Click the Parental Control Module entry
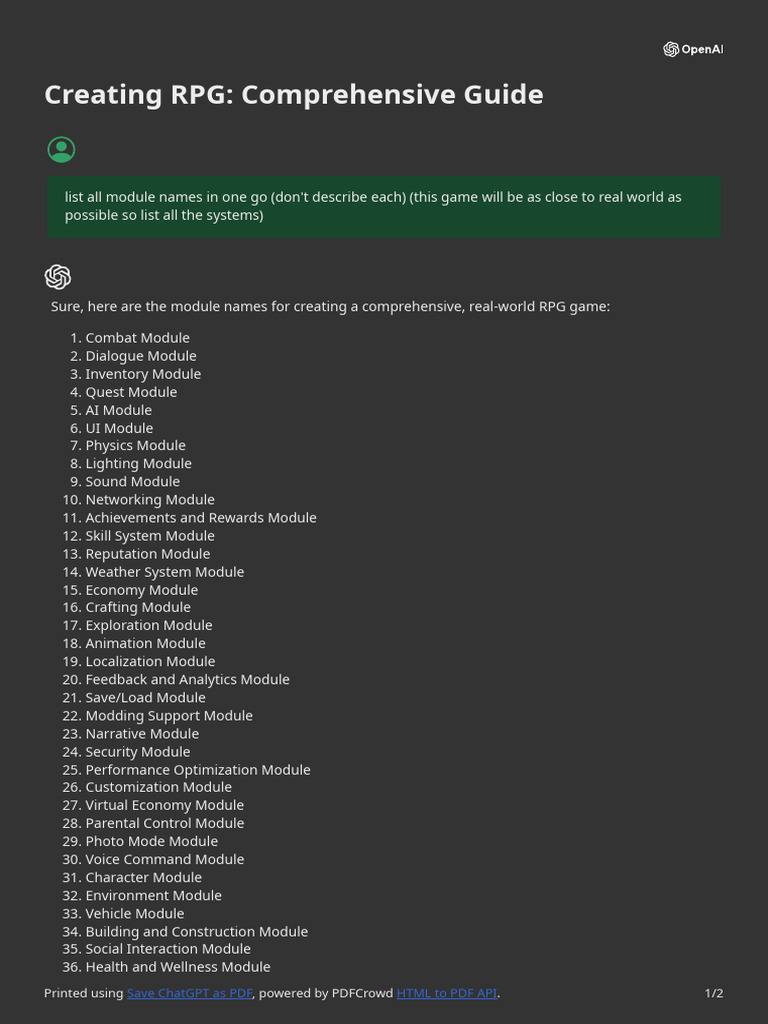The height and width of the screenshot is (1024, 768). pos(165,824)
